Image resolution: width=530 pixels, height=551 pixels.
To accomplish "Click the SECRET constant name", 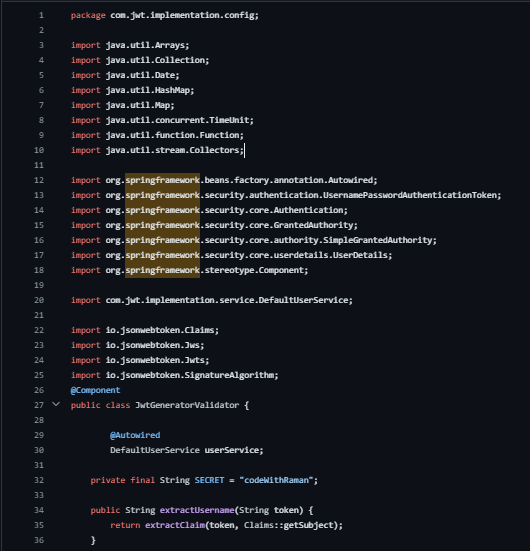I will (209, 480).
